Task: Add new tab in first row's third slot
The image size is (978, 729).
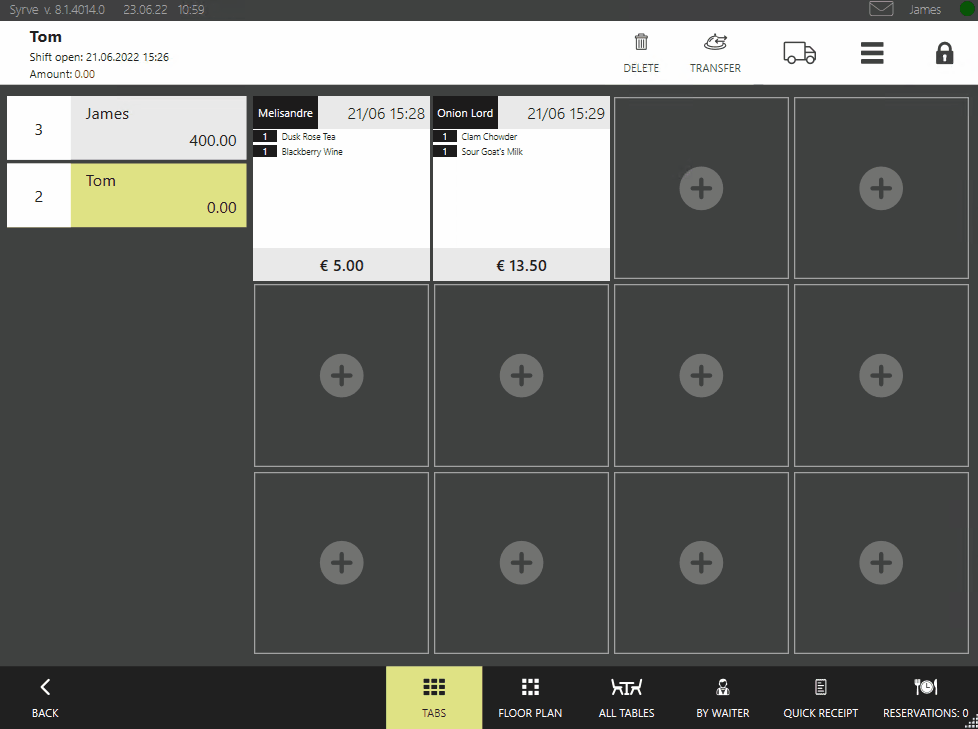Action: point(701,188)
